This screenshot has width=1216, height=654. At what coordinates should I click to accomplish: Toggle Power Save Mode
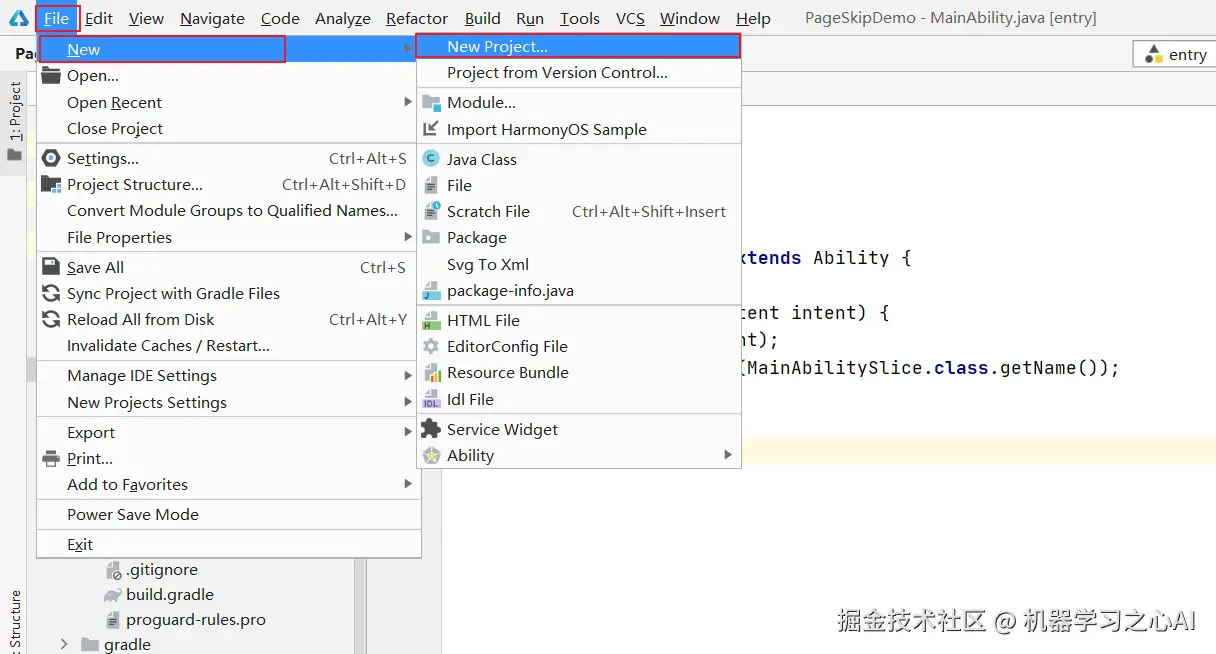coord(229,514)
